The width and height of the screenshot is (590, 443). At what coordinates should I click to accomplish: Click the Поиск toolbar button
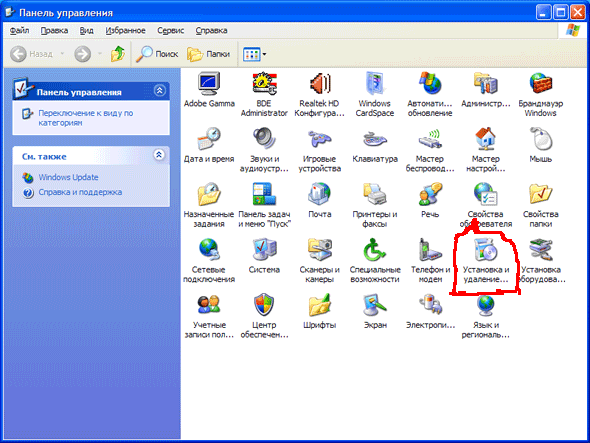157,54
